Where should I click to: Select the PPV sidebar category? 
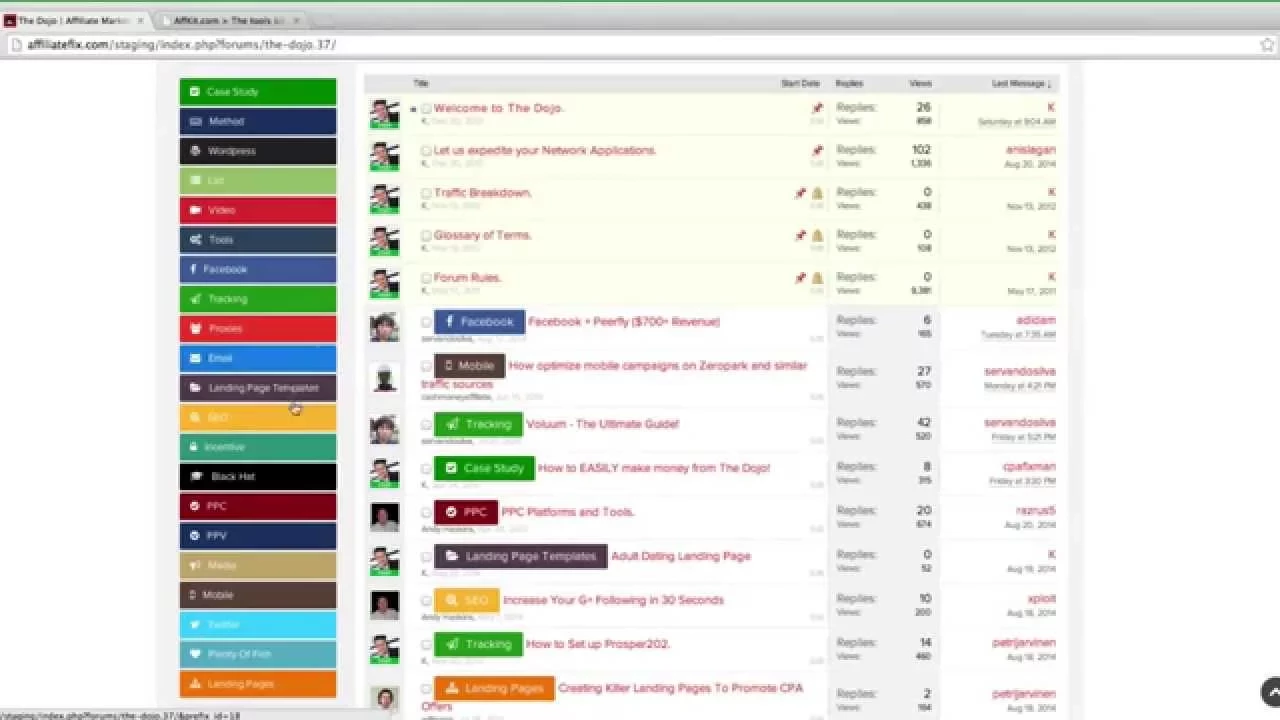coord(258,536)
